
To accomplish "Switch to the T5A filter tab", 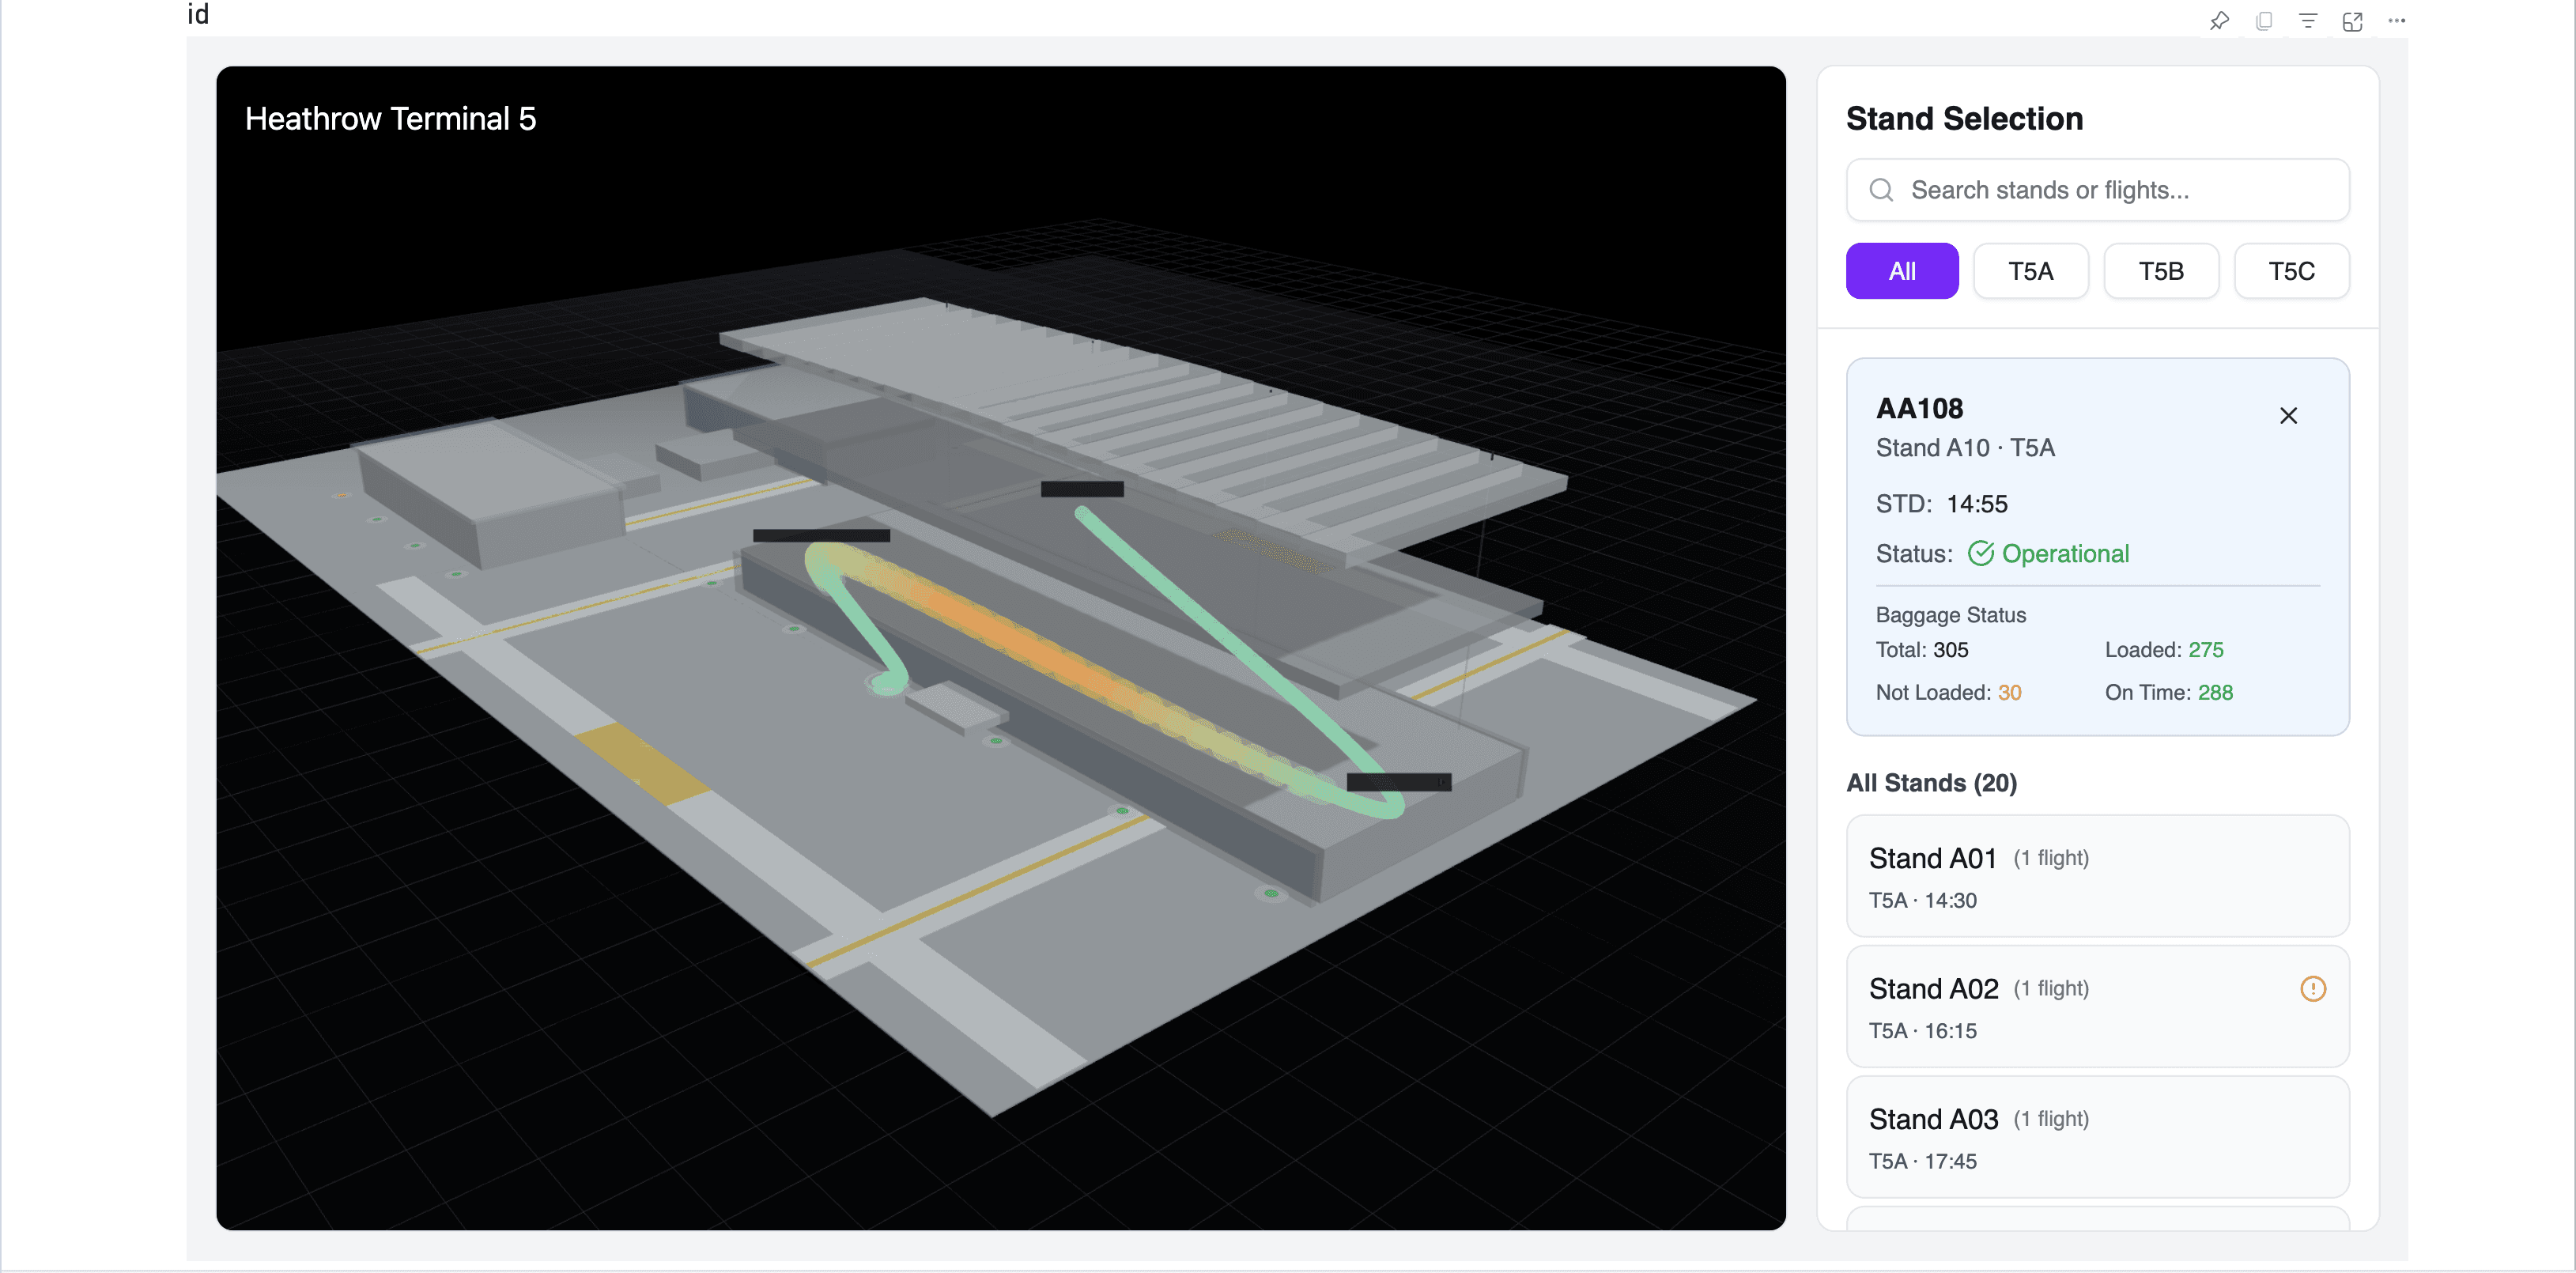I will tap(2030, 271).
